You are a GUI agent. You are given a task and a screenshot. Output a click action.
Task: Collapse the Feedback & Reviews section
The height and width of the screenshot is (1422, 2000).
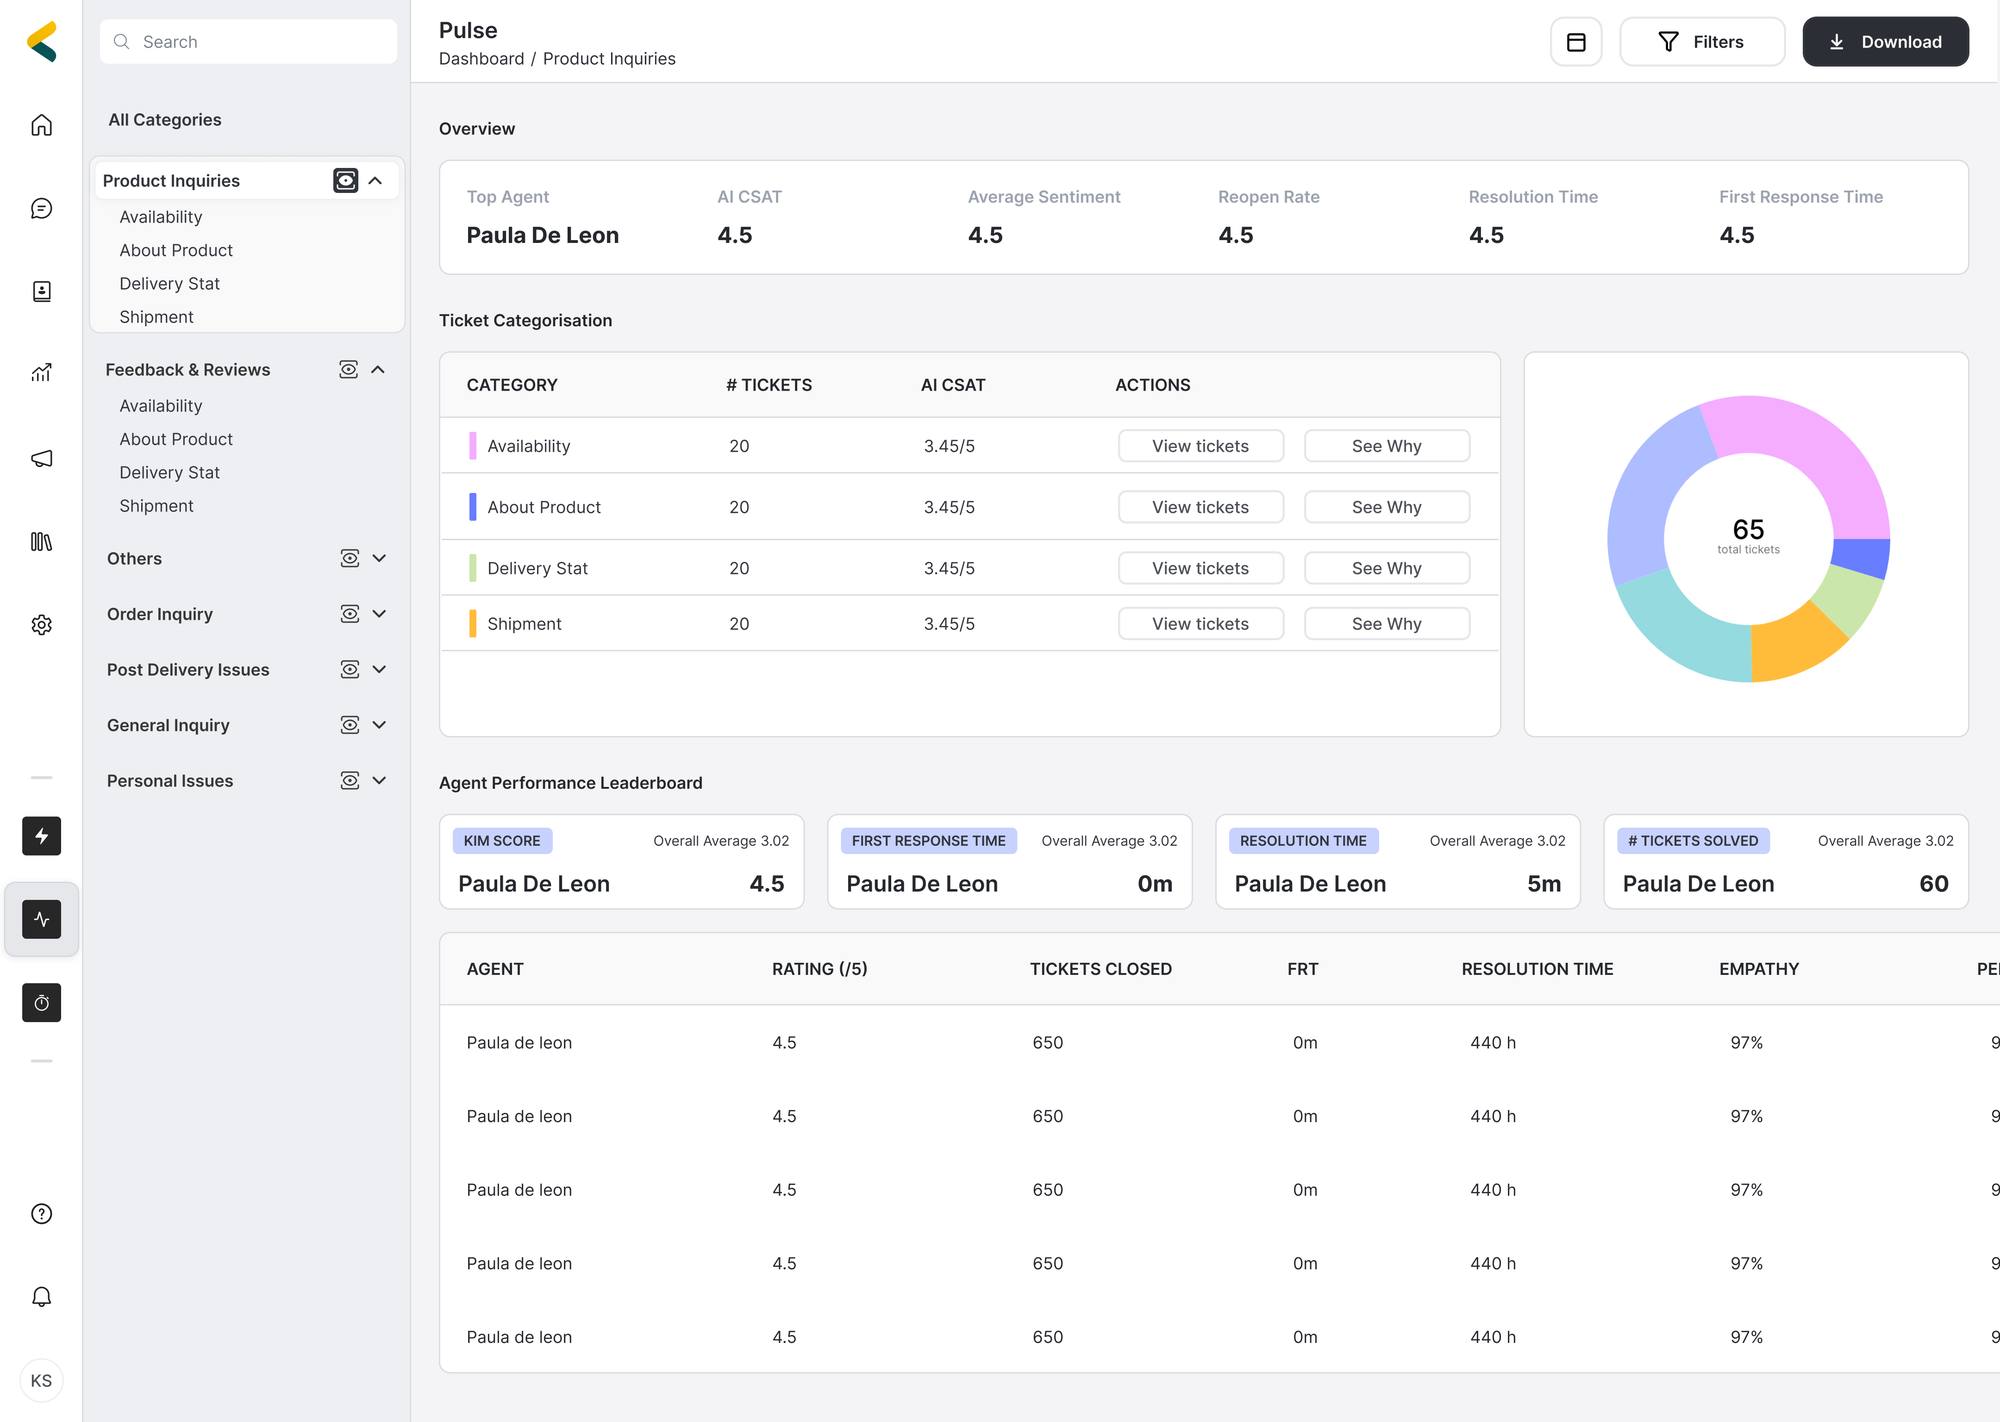378,370
